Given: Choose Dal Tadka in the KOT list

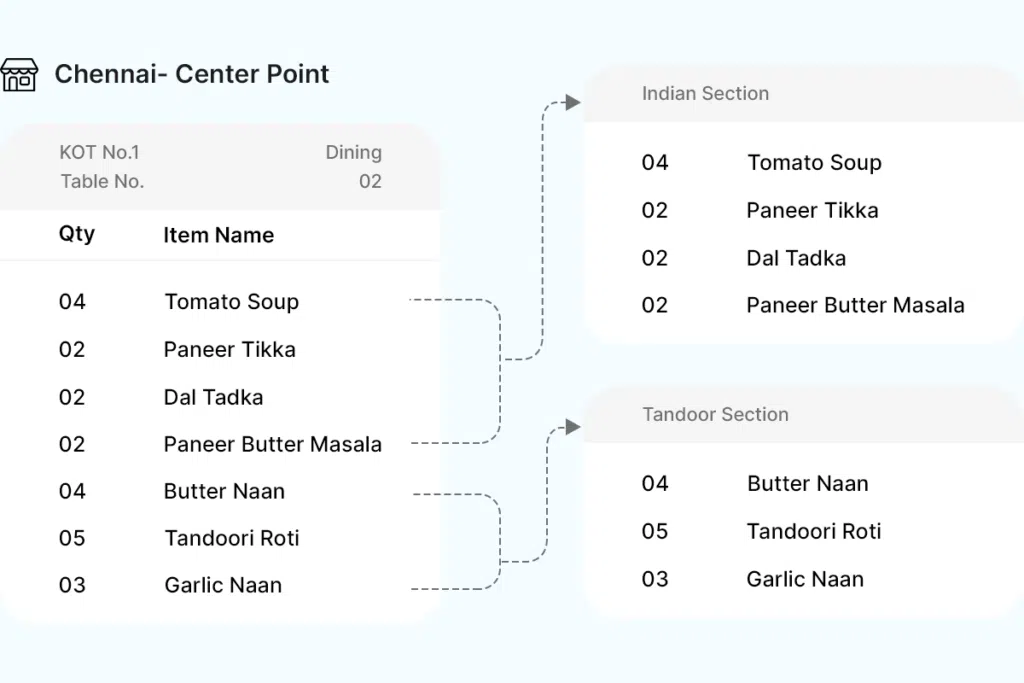Looking at the screenshot, I should [213, 398].
